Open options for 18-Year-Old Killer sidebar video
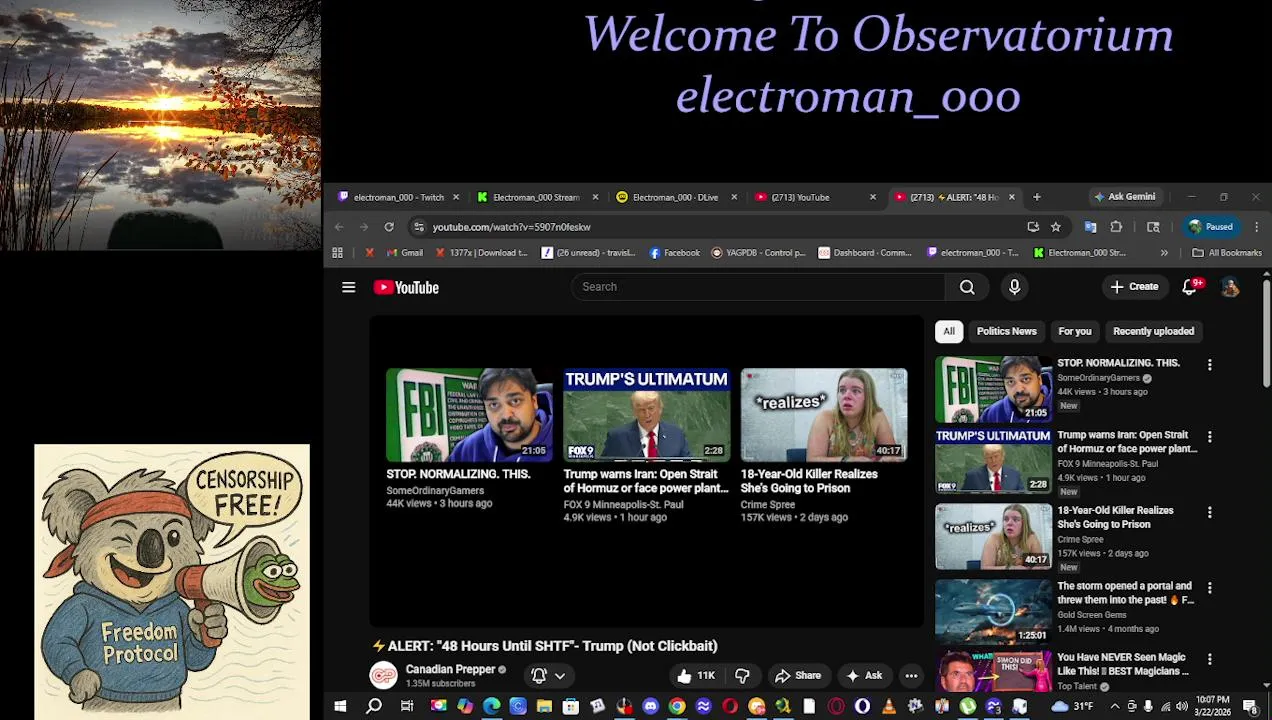Viewport: 1272px width, 720px height. pyautogui.click(x=1209, y=512)
